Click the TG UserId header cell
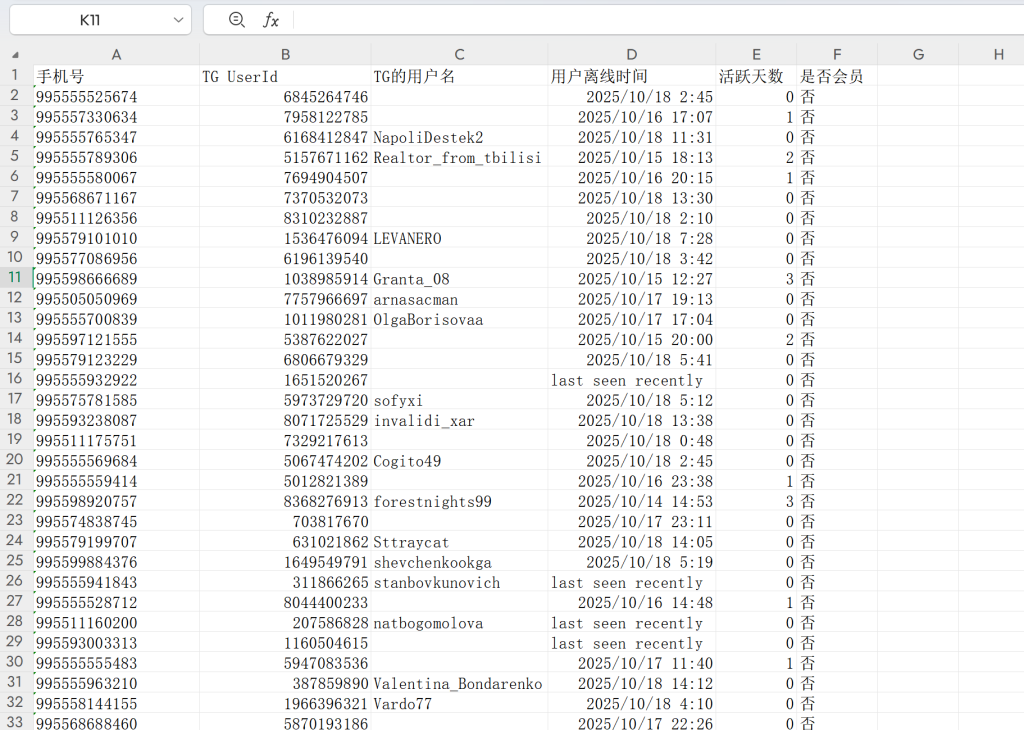 click(x=285, y=76)
